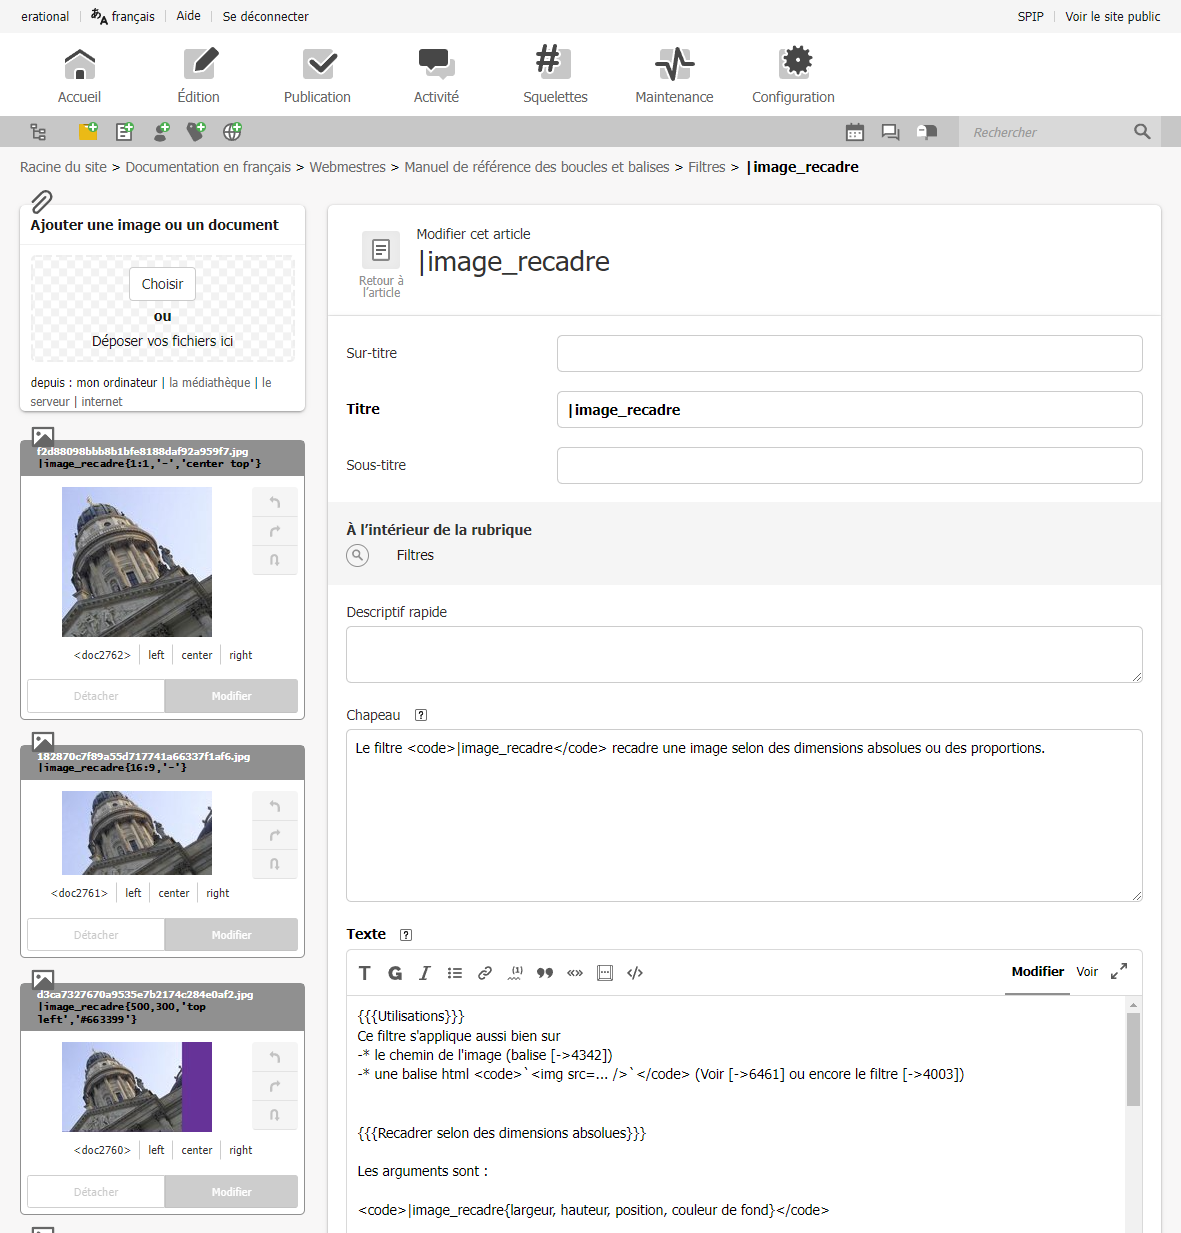1181x1233 pixels.
Task: Apply italic formatting in text toolbar
Action: click(425, 973)
